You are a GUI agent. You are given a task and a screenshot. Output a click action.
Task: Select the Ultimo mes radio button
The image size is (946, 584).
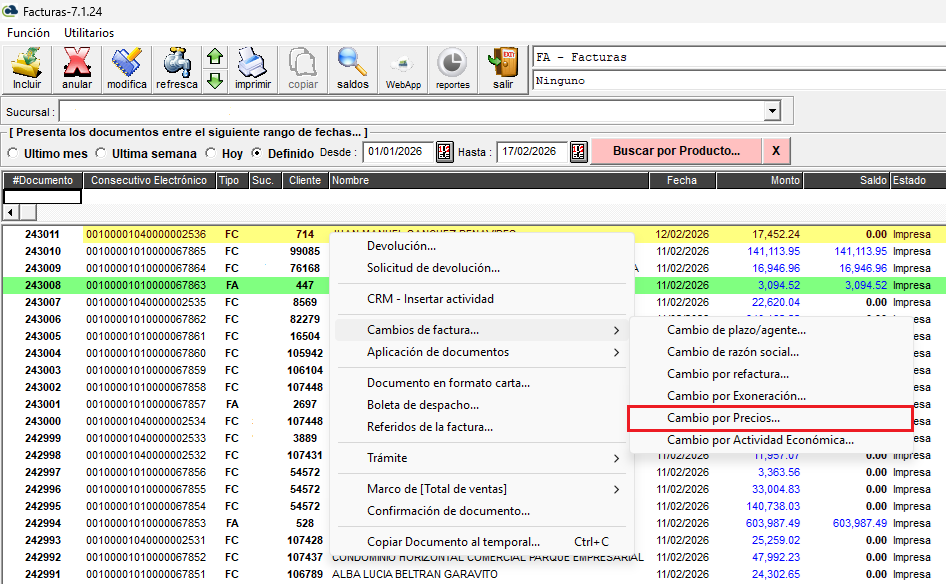click(x=14, y=153)
